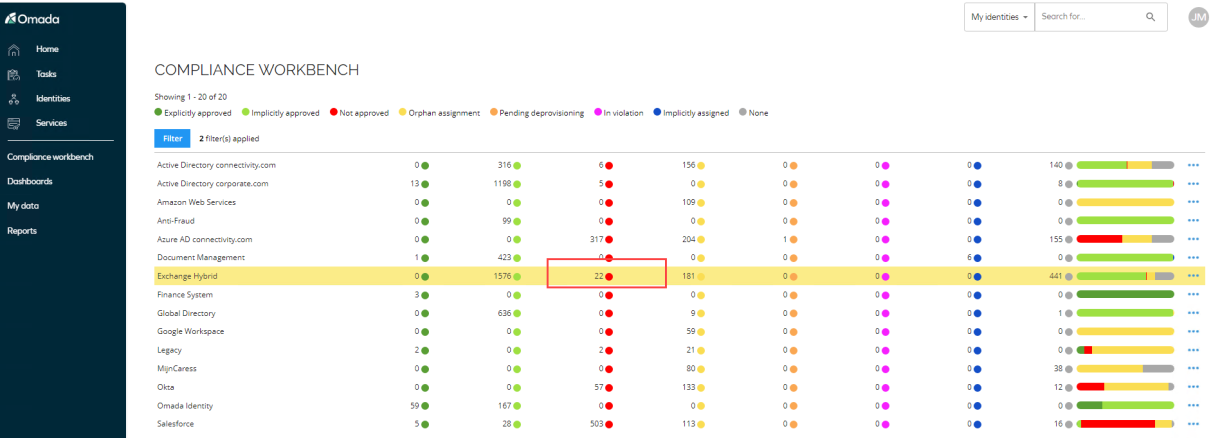The image size is (1220, 438).
Task: Open the JM user avatar
Action: (1197, 17)
